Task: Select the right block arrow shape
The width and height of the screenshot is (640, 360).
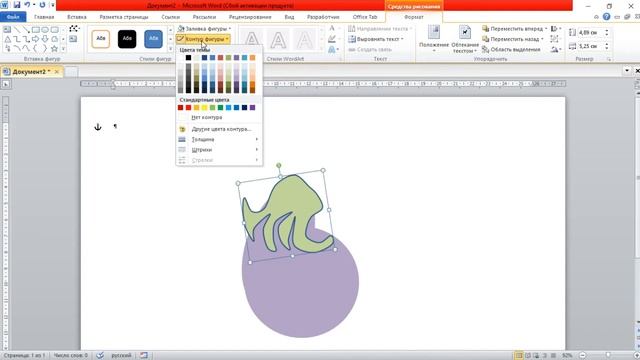Action: [x=36, y=39]
